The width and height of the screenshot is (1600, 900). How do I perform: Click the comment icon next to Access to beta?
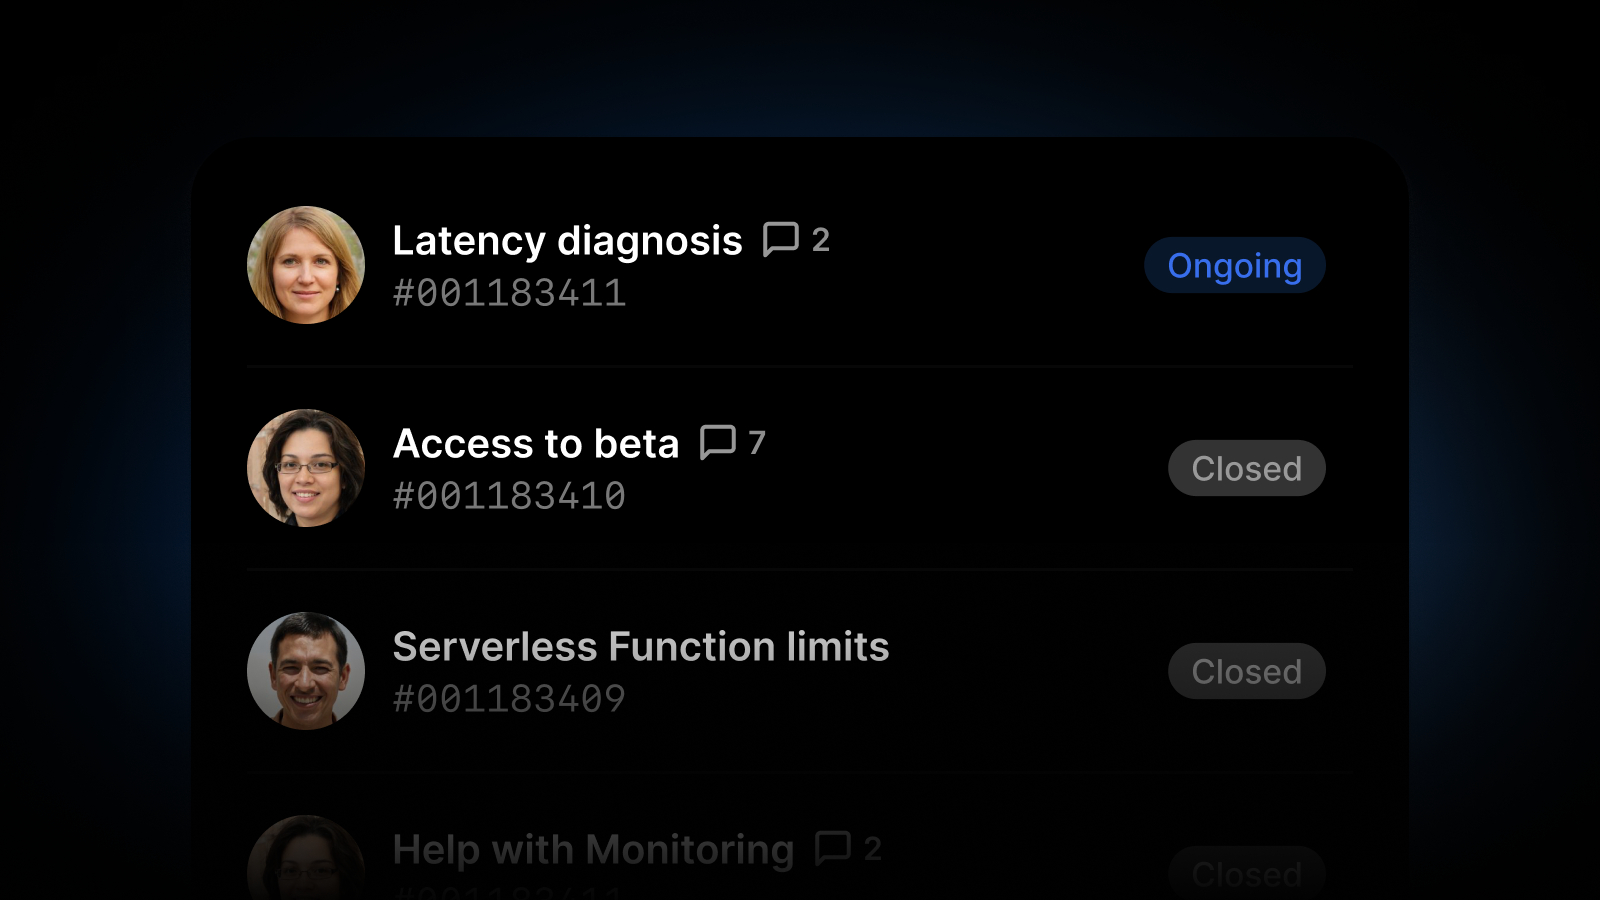click(717, 442)
